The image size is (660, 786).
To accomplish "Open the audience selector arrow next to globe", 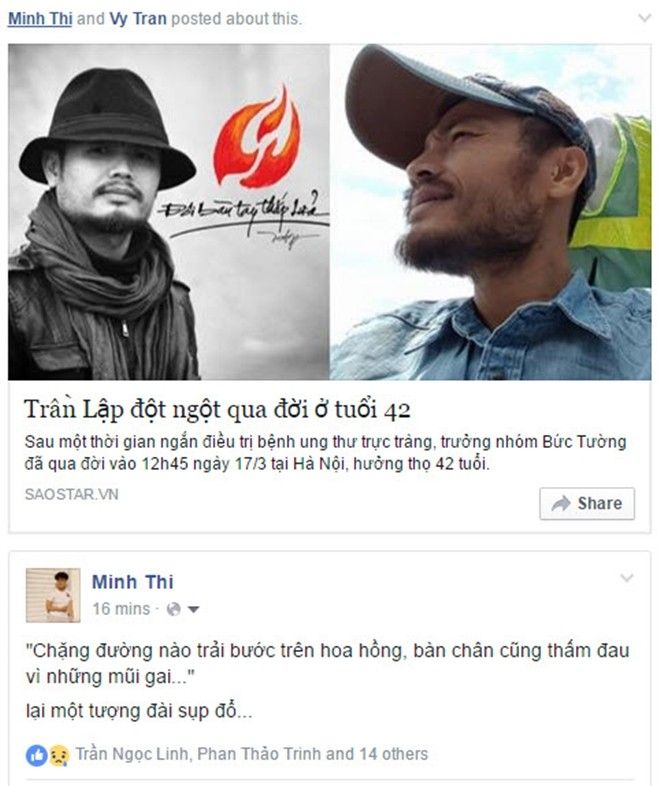I will (x=193, y=610).
